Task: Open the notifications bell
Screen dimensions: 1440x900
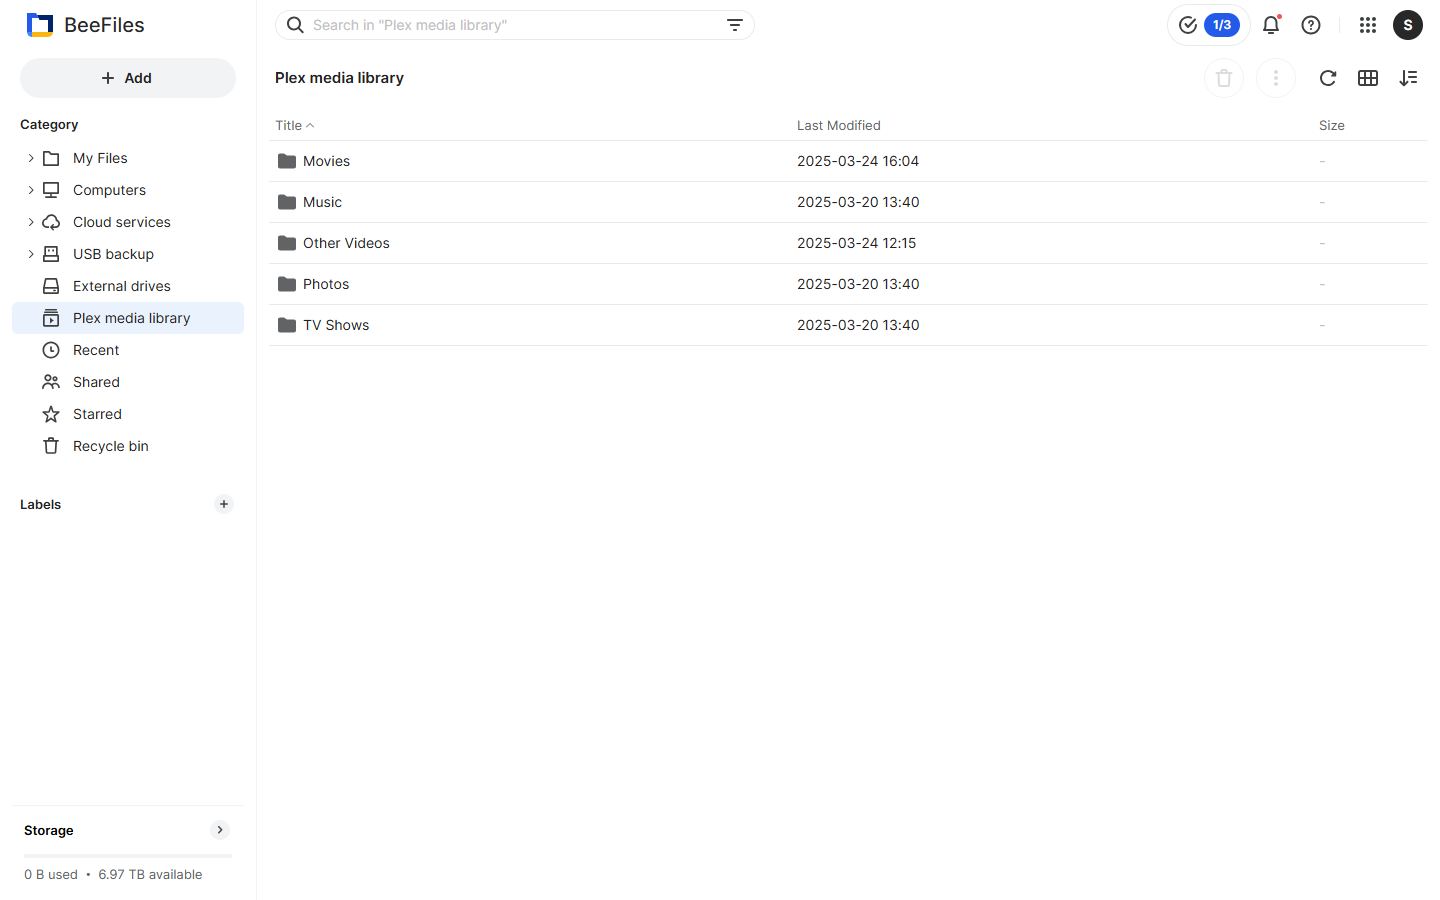Action: (x=1271, y=25)
